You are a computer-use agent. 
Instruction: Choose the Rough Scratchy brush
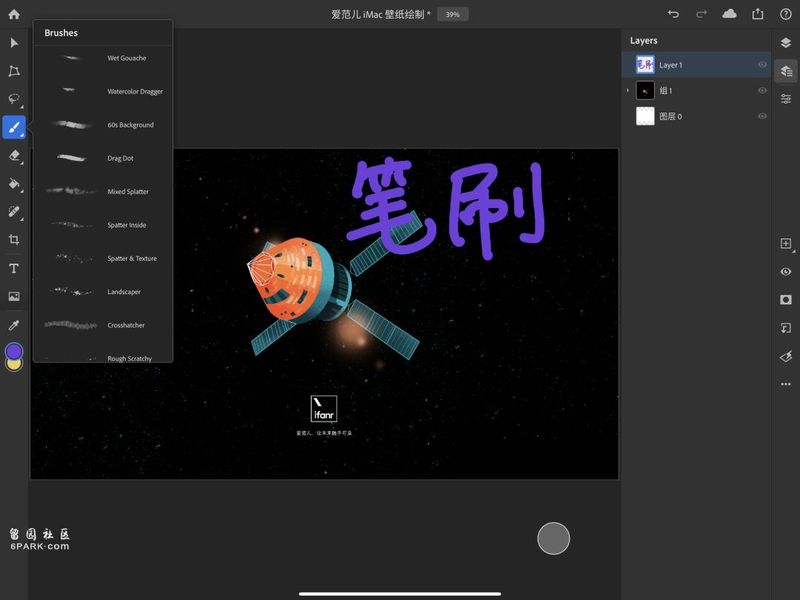coord(103,357)
